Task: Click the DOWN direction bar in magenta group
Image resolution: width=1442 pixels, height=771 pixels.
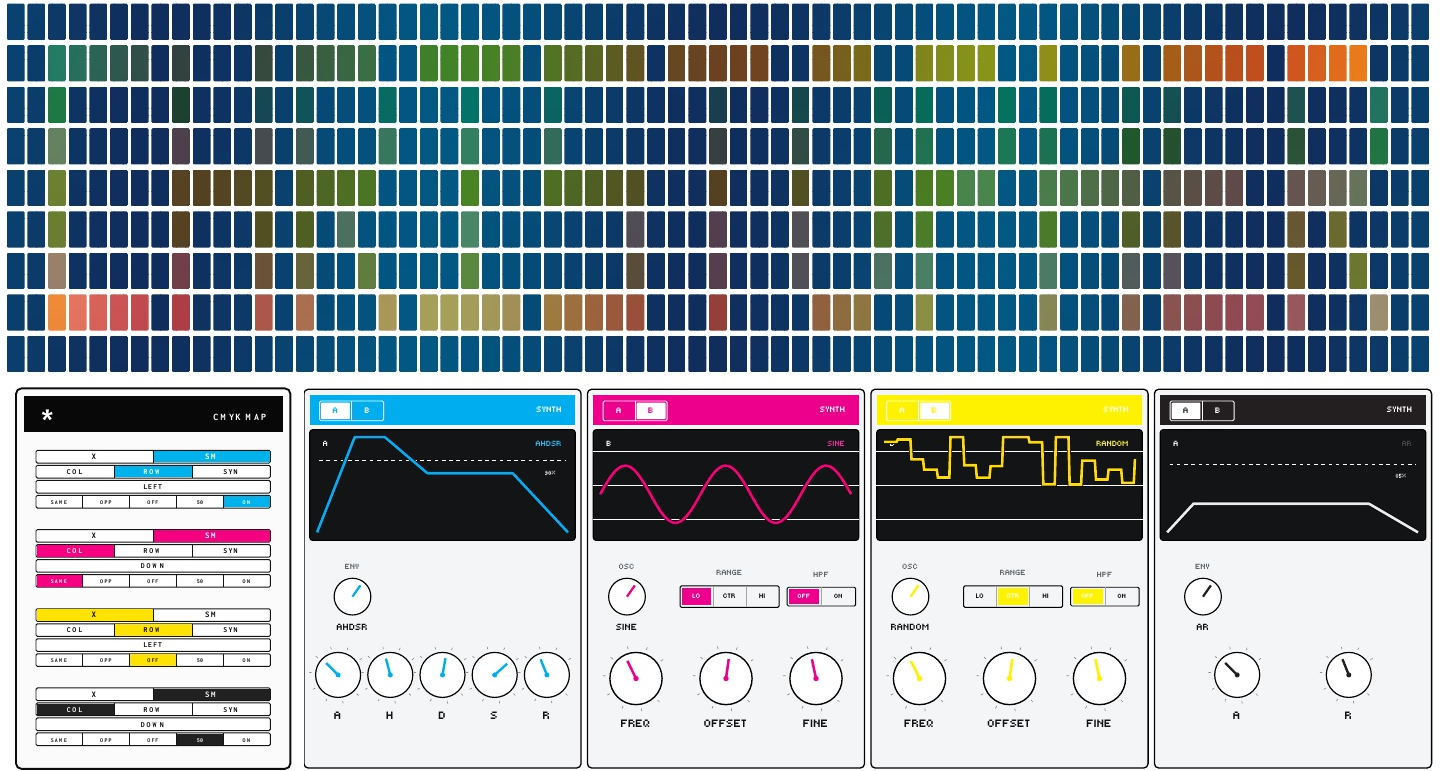Action: click(153, 565)
